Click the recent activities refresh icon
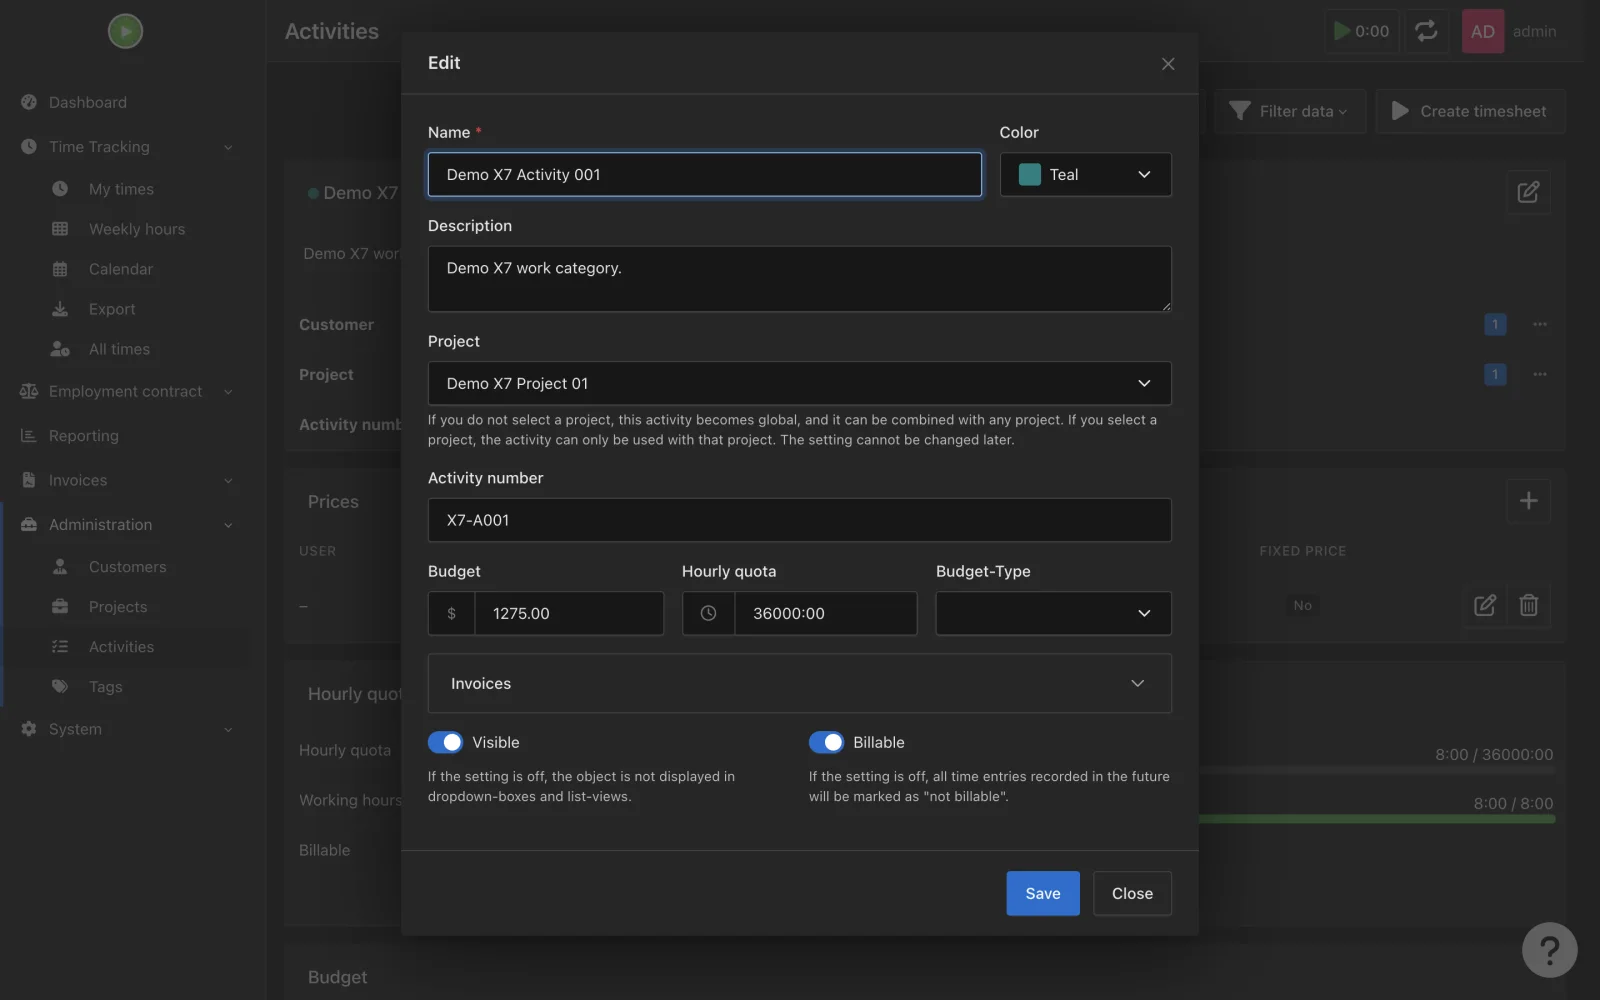This screenshot has height=1000, width=1600. pos(1426,31)
